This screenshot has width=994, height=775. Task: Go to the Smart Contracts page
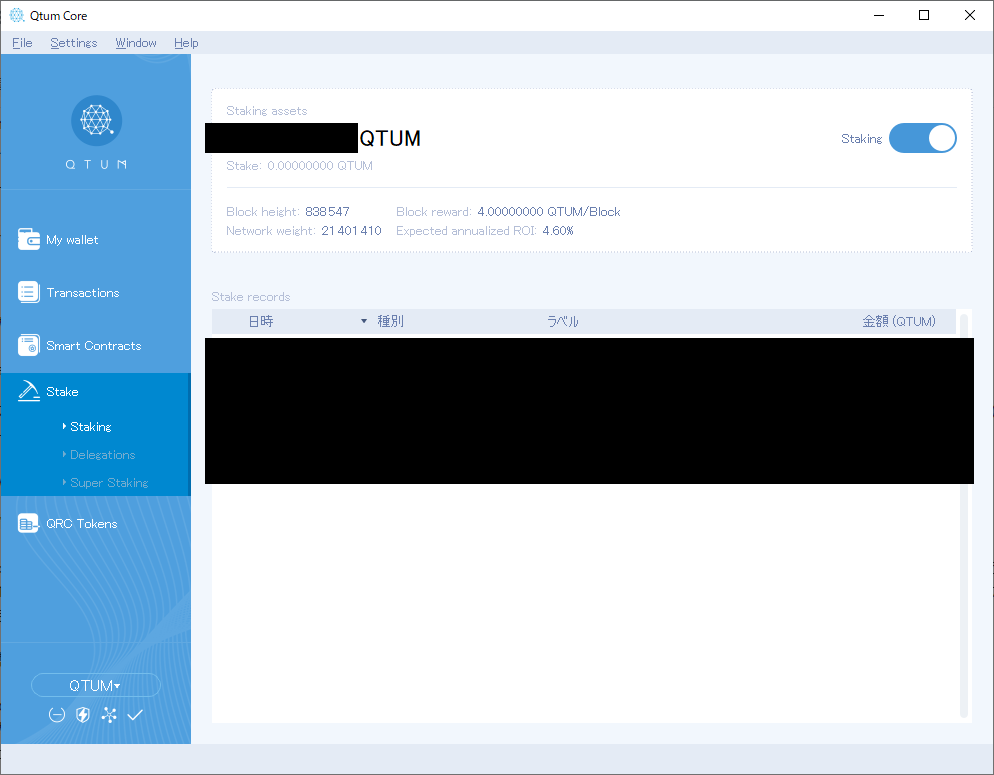click(94, 346)
